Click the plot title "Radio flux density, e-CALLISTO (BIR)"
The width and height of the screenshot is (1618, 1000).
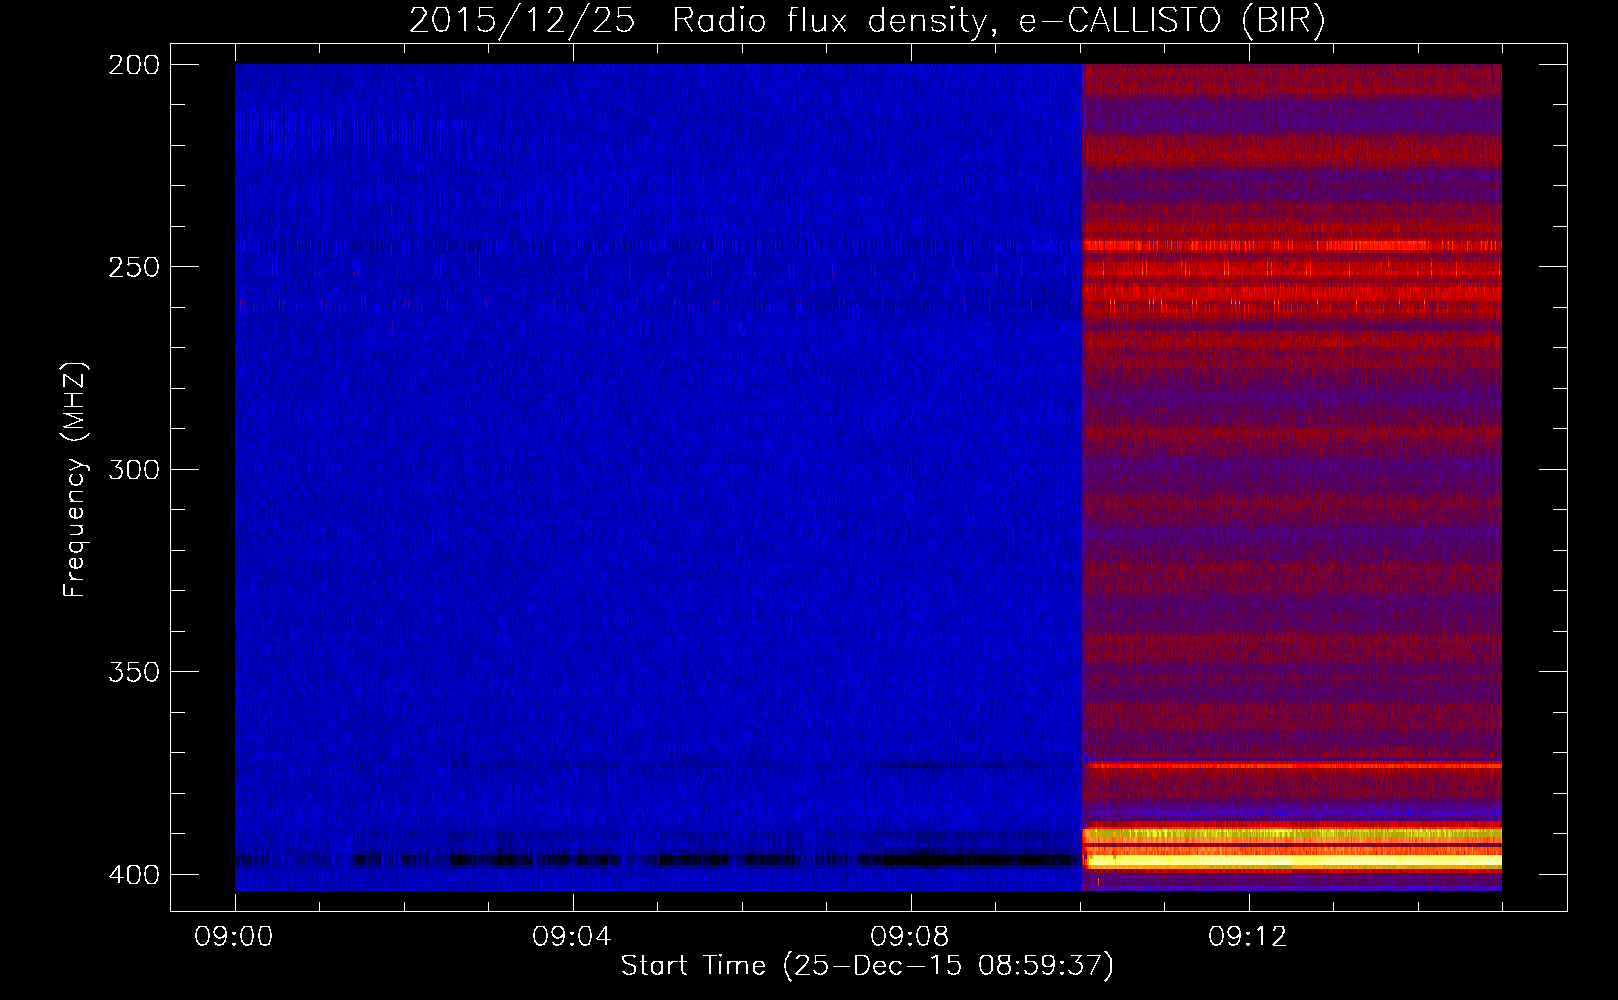point(998,21)
